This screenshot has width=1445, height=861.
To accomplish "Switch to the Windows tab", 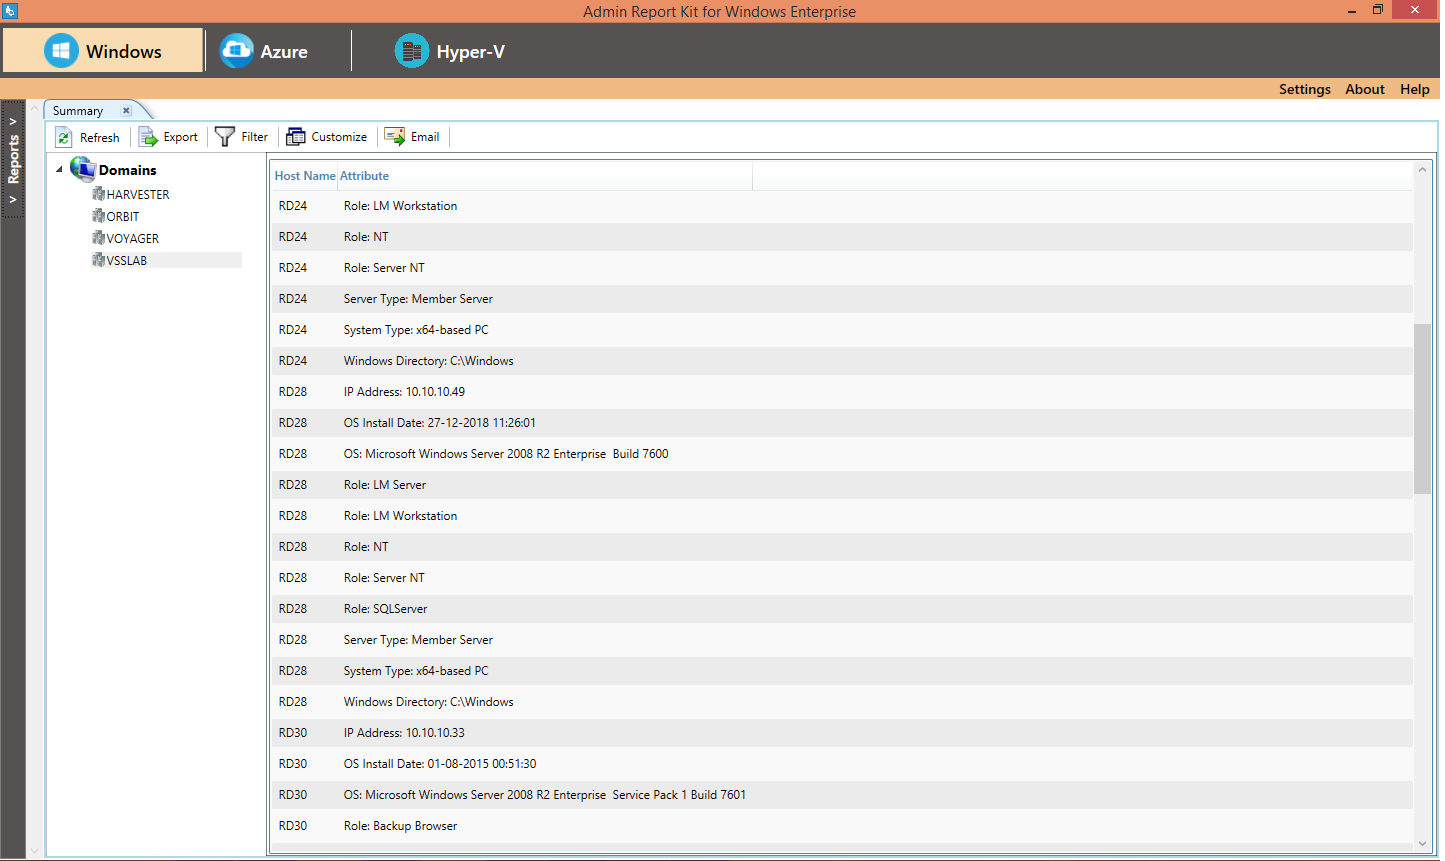I will tap(103, 51).
